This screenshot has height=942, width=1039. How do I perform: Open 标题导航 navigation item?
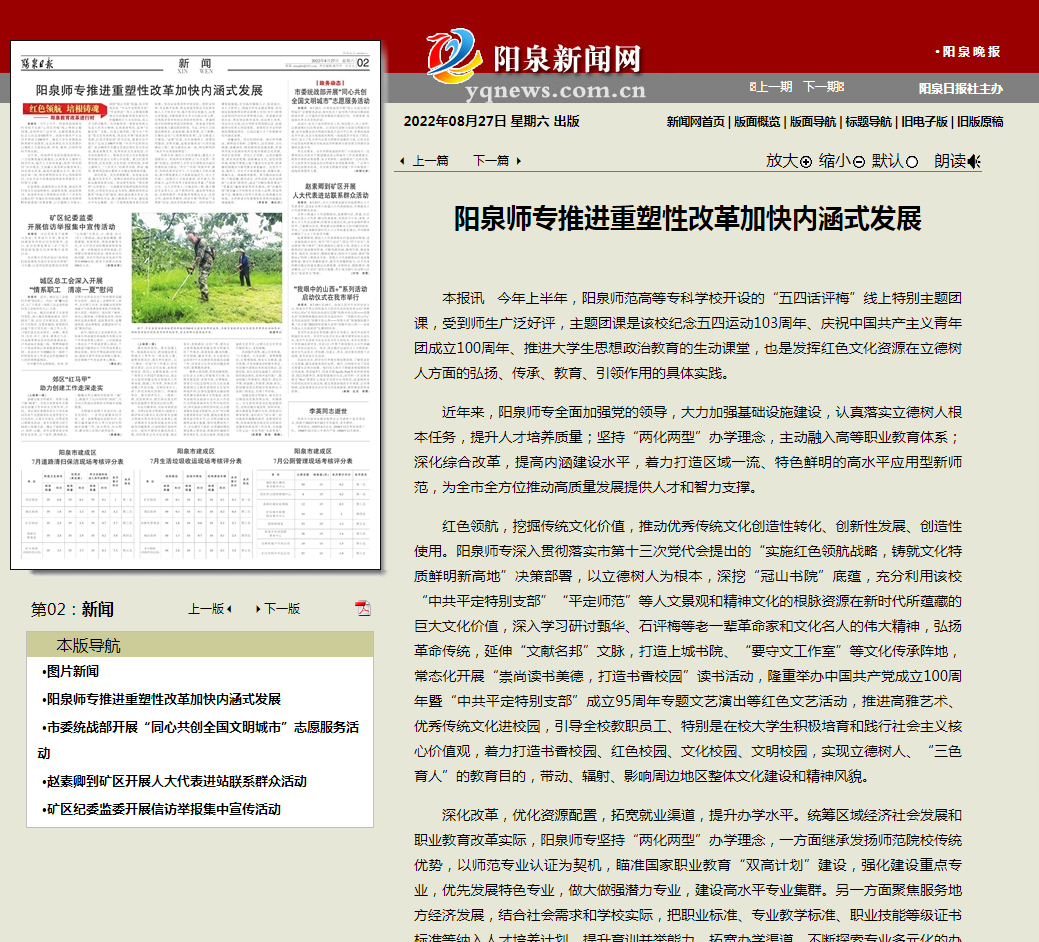click(x=868, y=122)
